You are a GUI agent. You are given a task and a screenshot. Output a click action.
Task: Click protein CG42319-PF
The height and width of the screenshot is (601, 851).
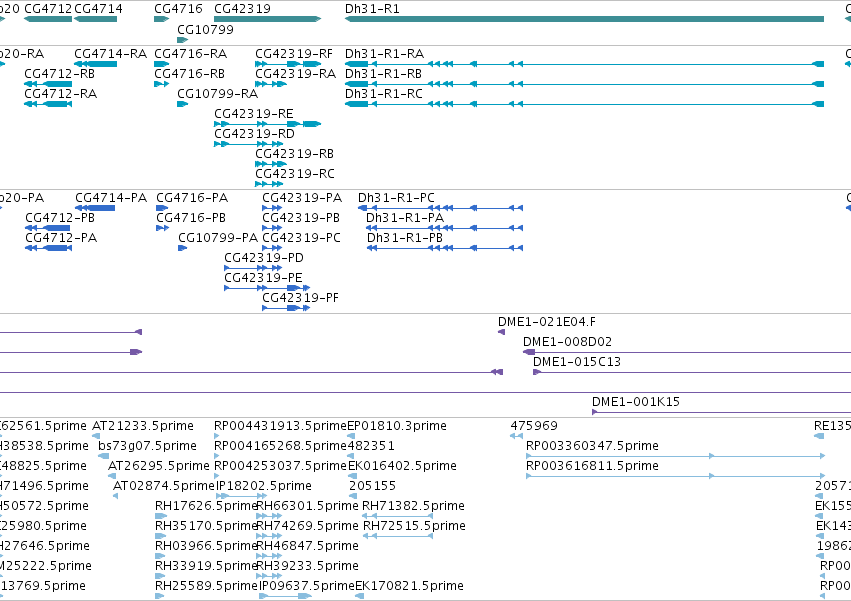(x=286, y=308)
